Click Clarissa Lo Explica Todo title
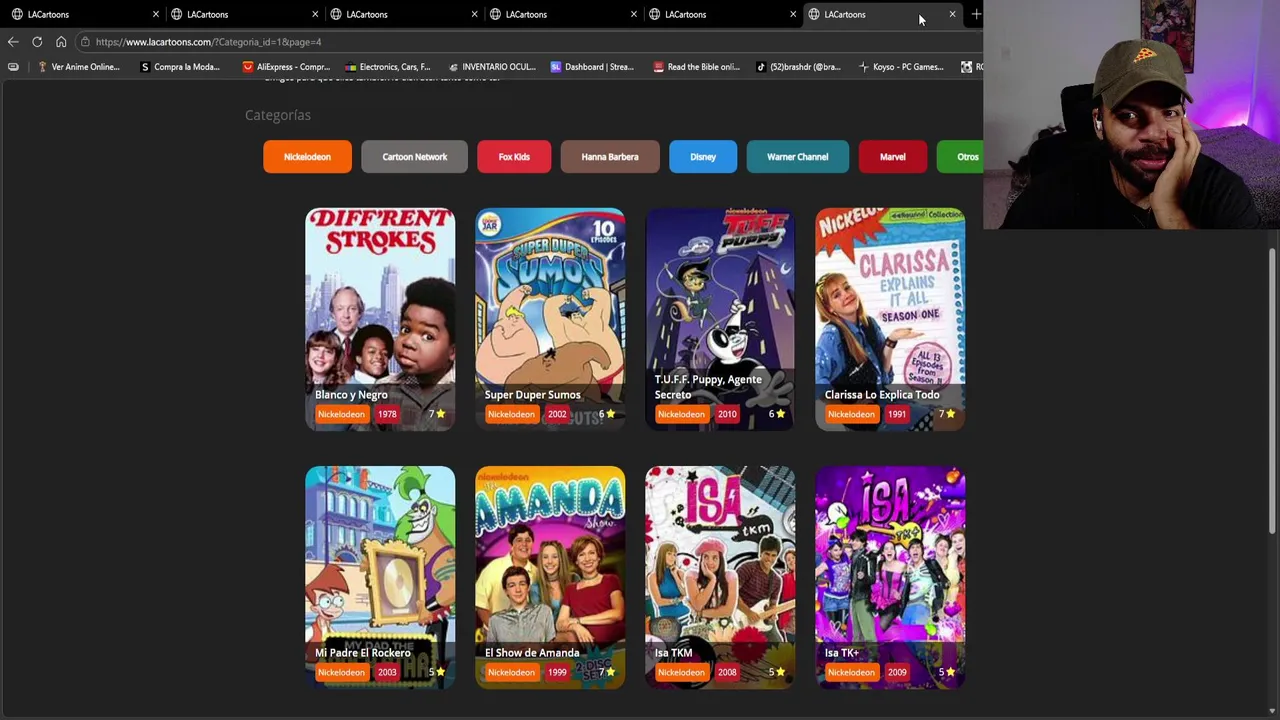This screenshot has width=1280, height=720. click(x=882, y=395)
